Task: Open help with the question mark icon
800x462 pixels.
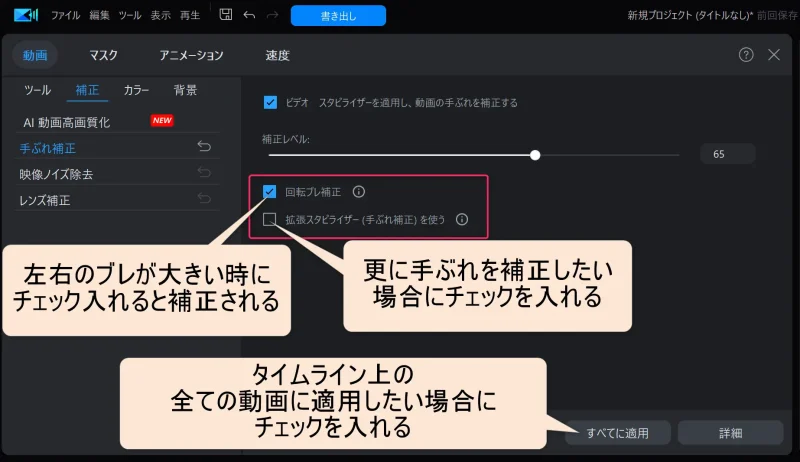Action: click(746, 55)
